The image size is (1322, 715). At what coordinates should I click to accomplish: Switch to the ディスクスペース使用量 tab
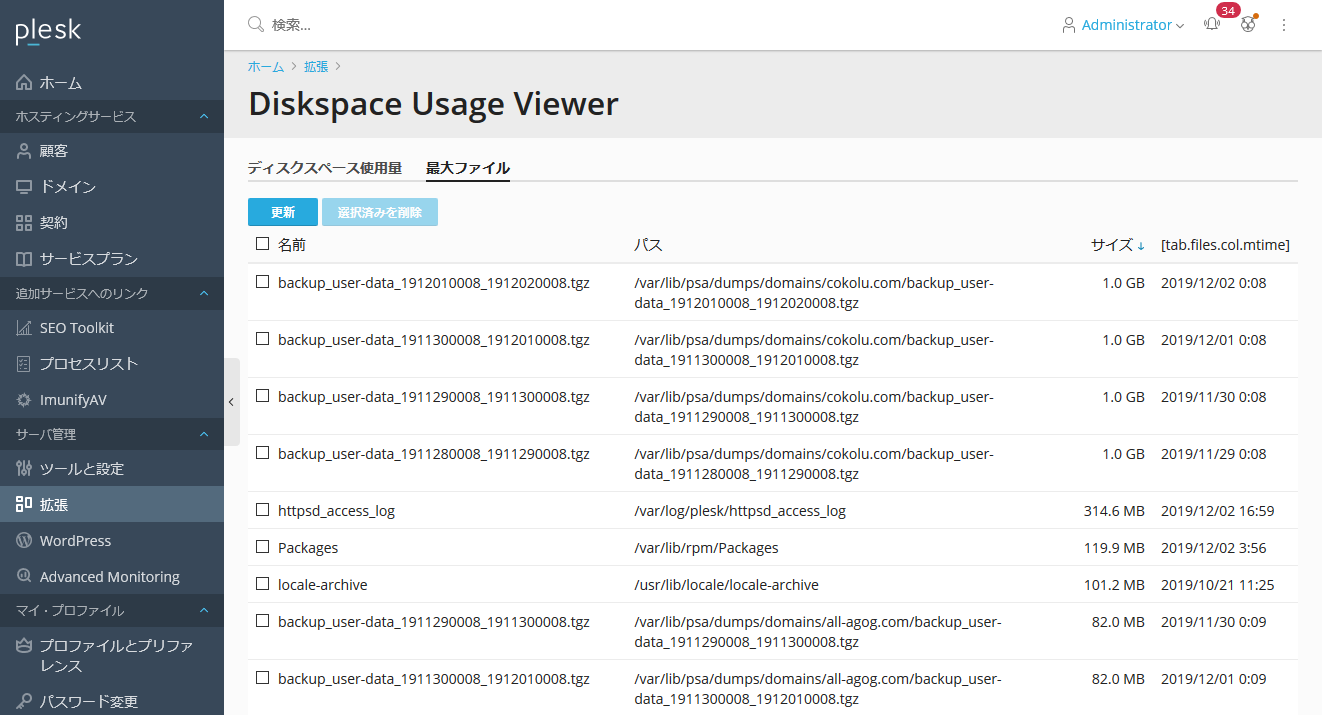(x=324, y=168)
